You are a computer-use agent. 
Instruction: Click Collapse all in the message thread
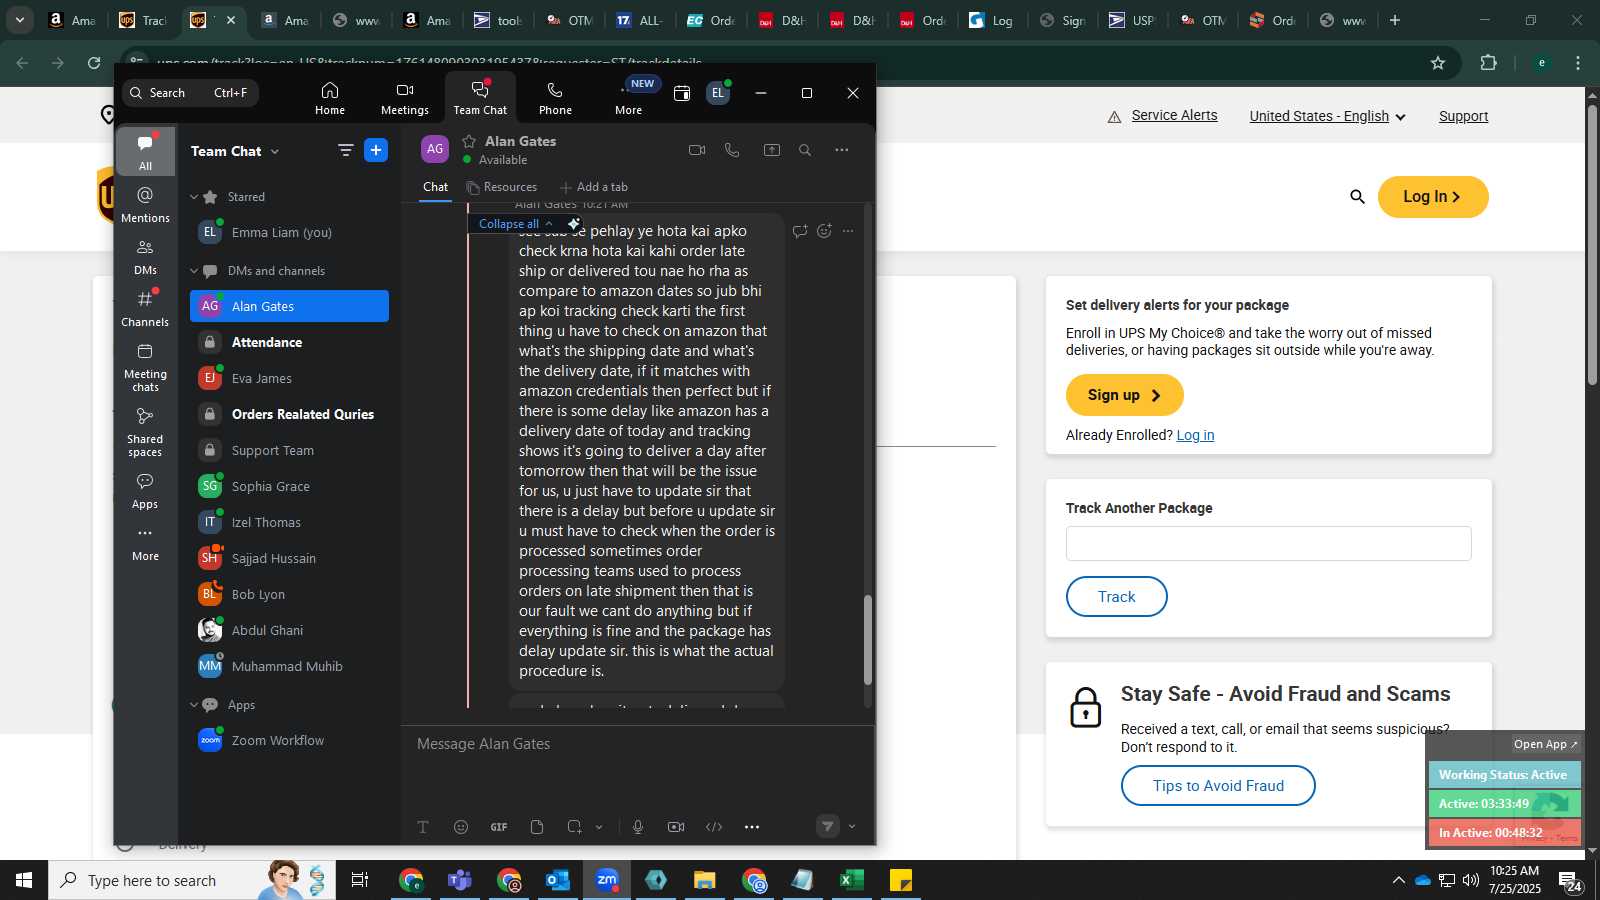pyautogui.click(x=515, y=224)
